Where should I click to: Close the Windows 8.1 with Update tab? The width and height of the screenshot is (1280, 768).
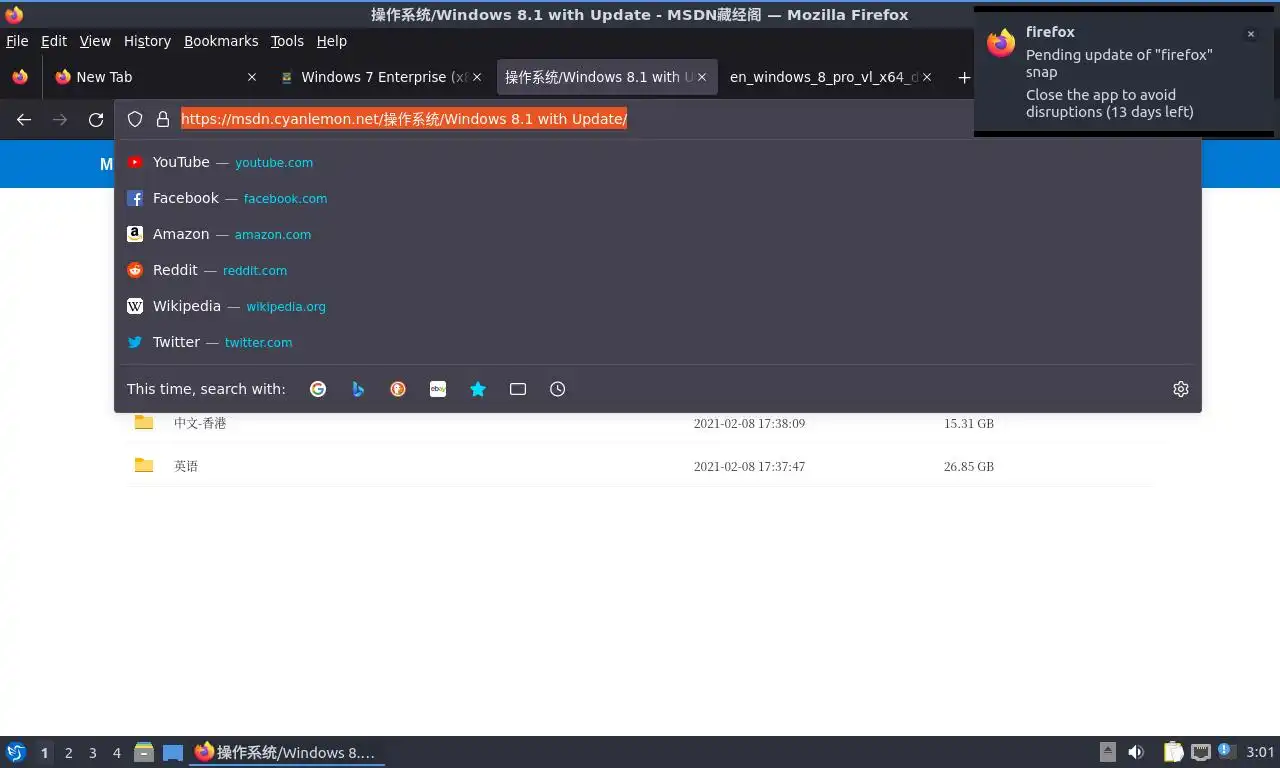click(702, 77)
